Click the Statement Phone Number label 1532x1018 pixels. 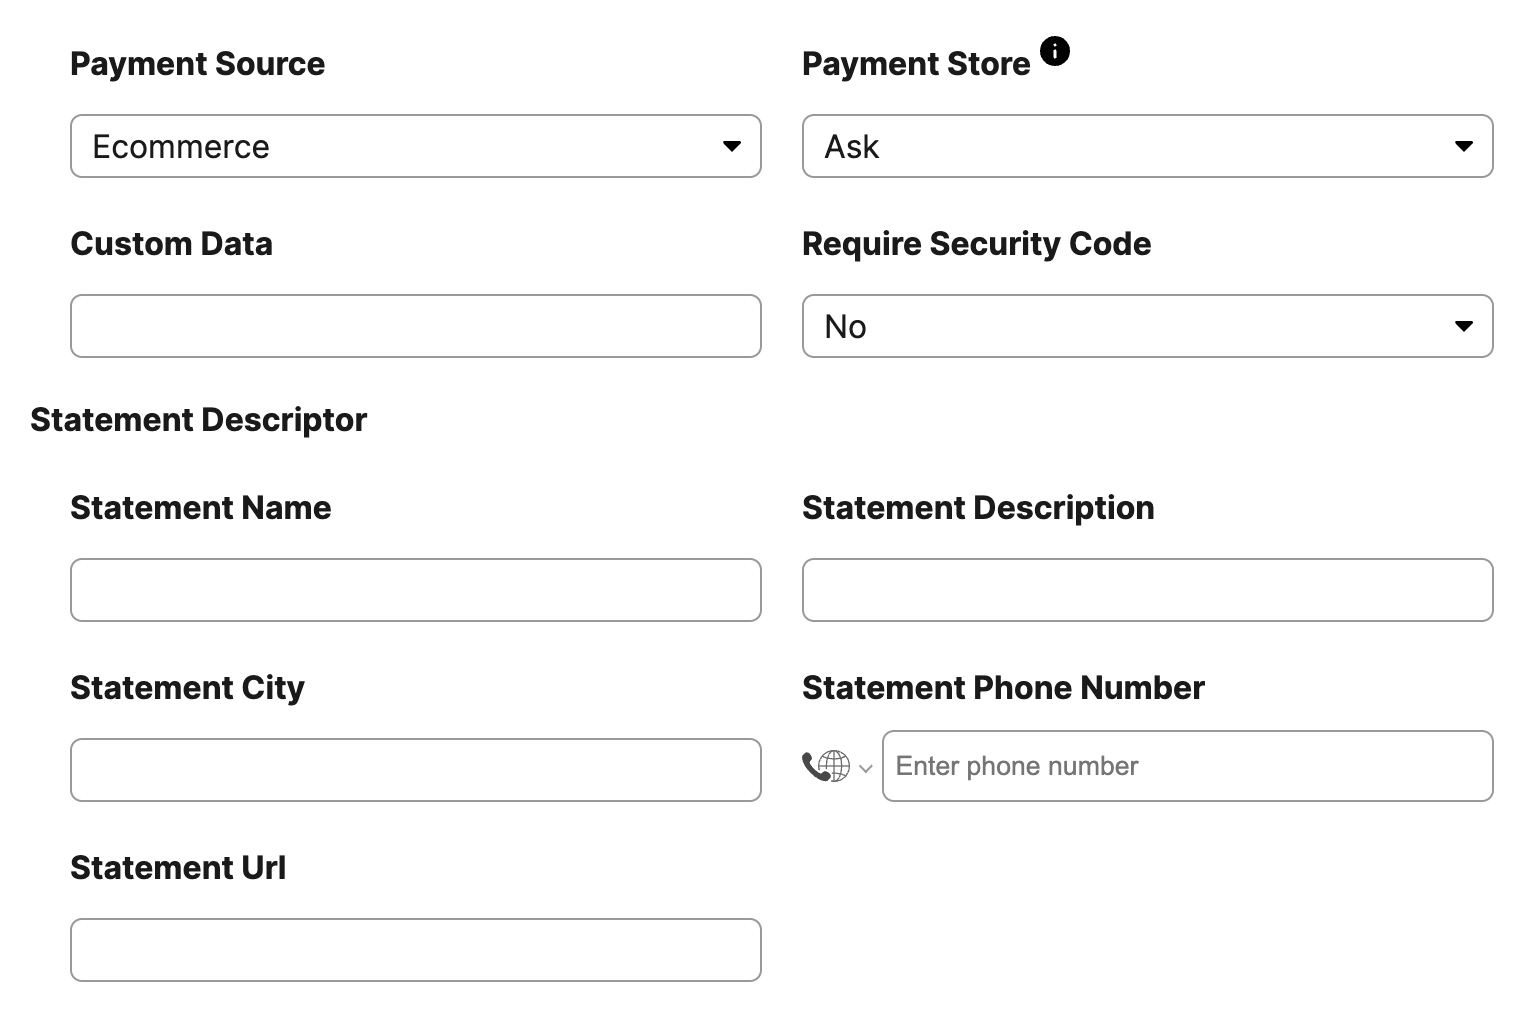pos(1003,688)
